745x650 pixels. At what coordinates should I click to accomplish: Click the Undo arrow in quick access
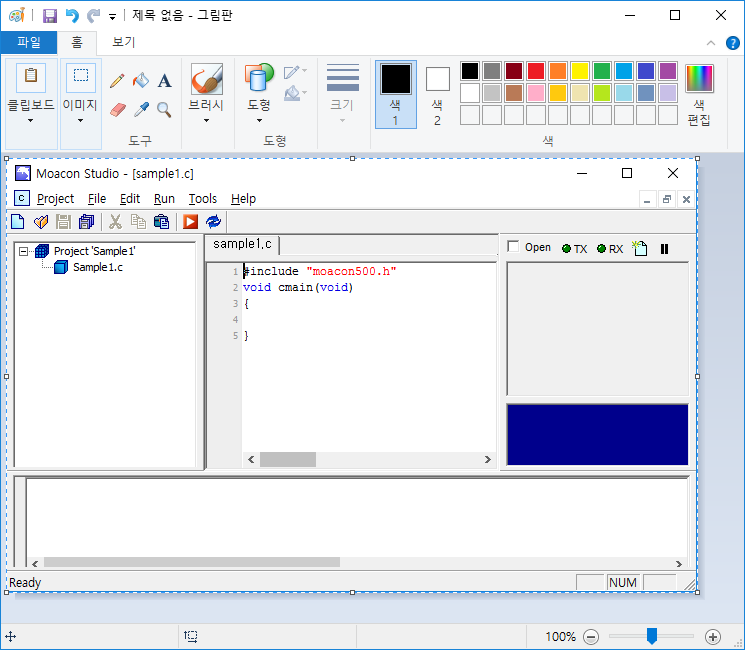point(72,16)
